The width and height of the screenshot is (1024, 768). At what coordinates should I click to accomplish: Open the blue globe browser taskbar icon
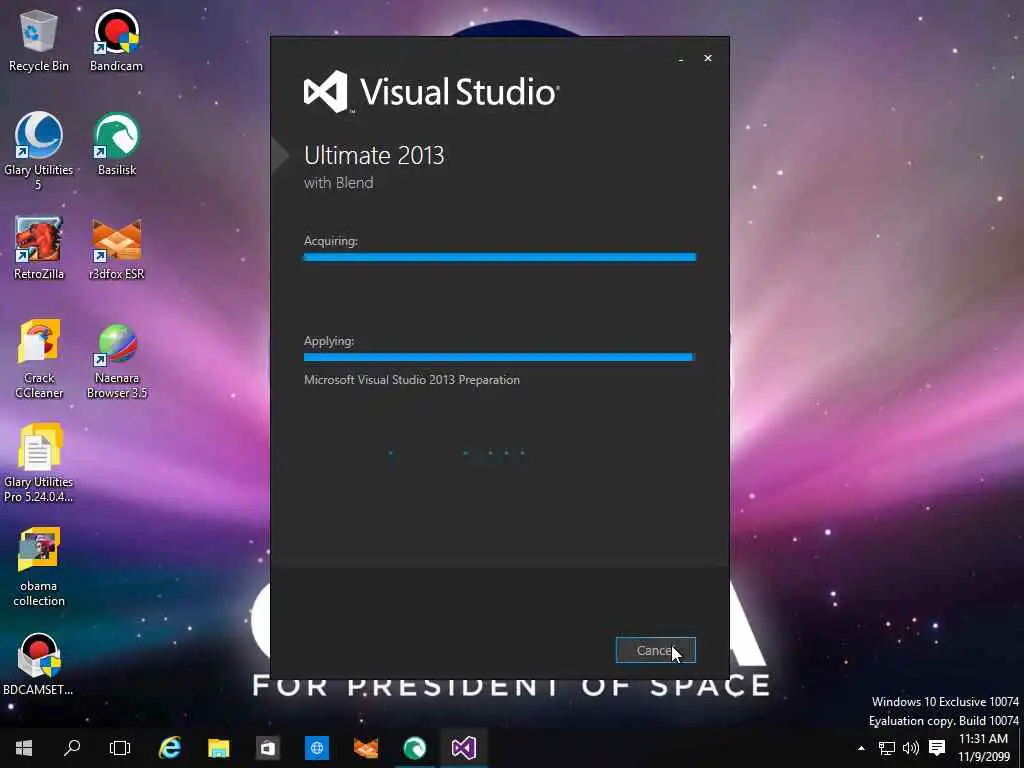[x=317, y=748]
